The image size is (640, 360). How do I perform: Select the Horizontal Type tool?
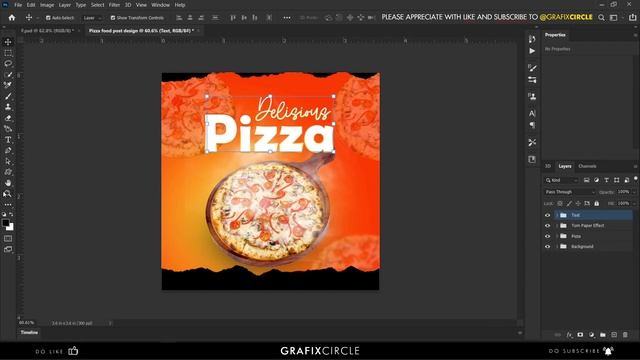(8, 140)
